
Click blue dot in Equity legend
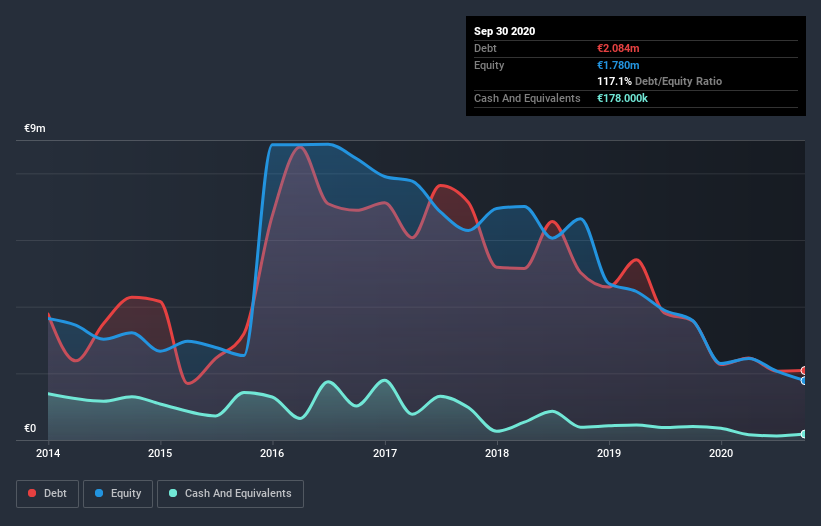[99, 493]
